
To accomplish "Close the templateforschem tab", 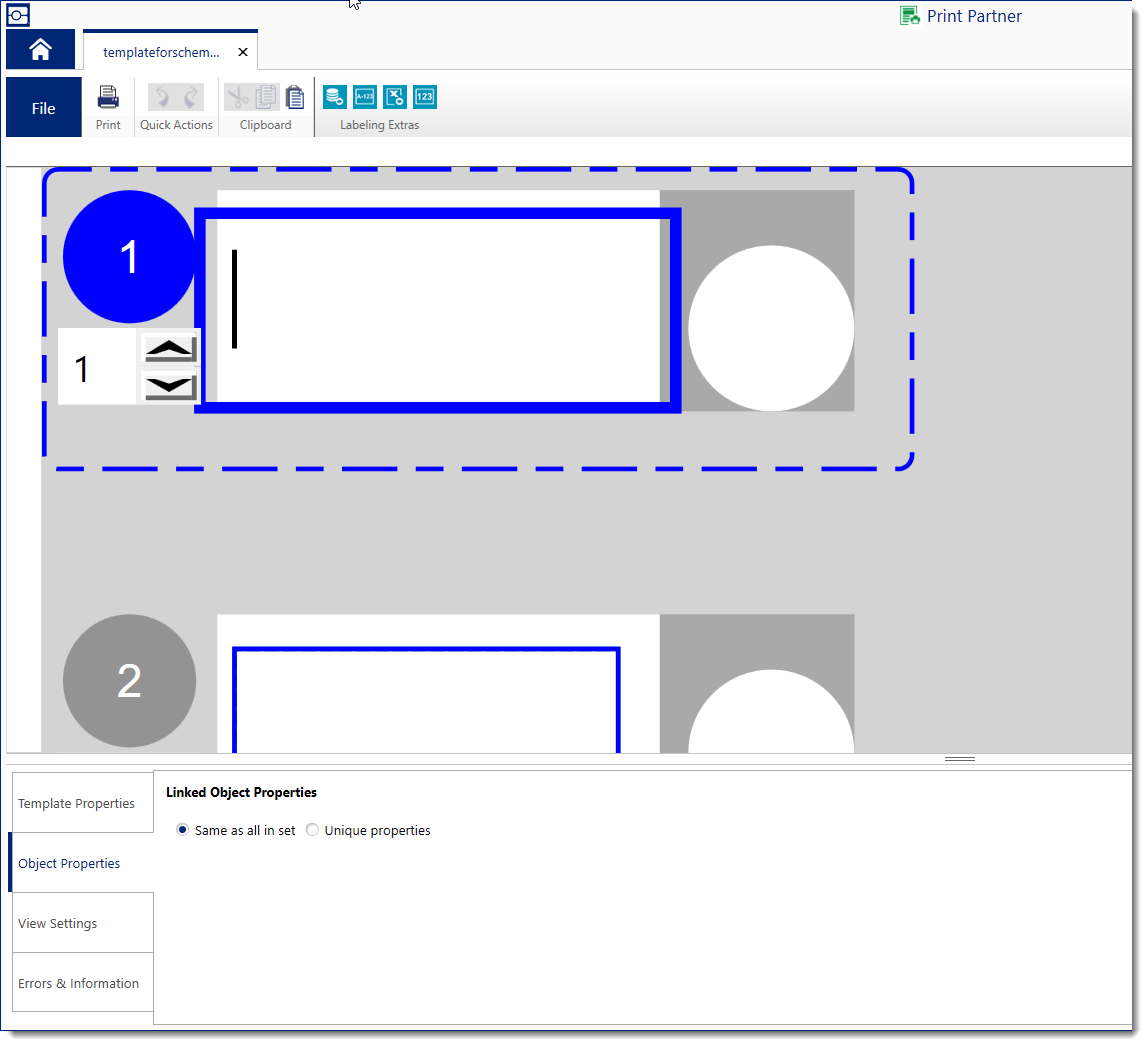I will click(243, 53).
